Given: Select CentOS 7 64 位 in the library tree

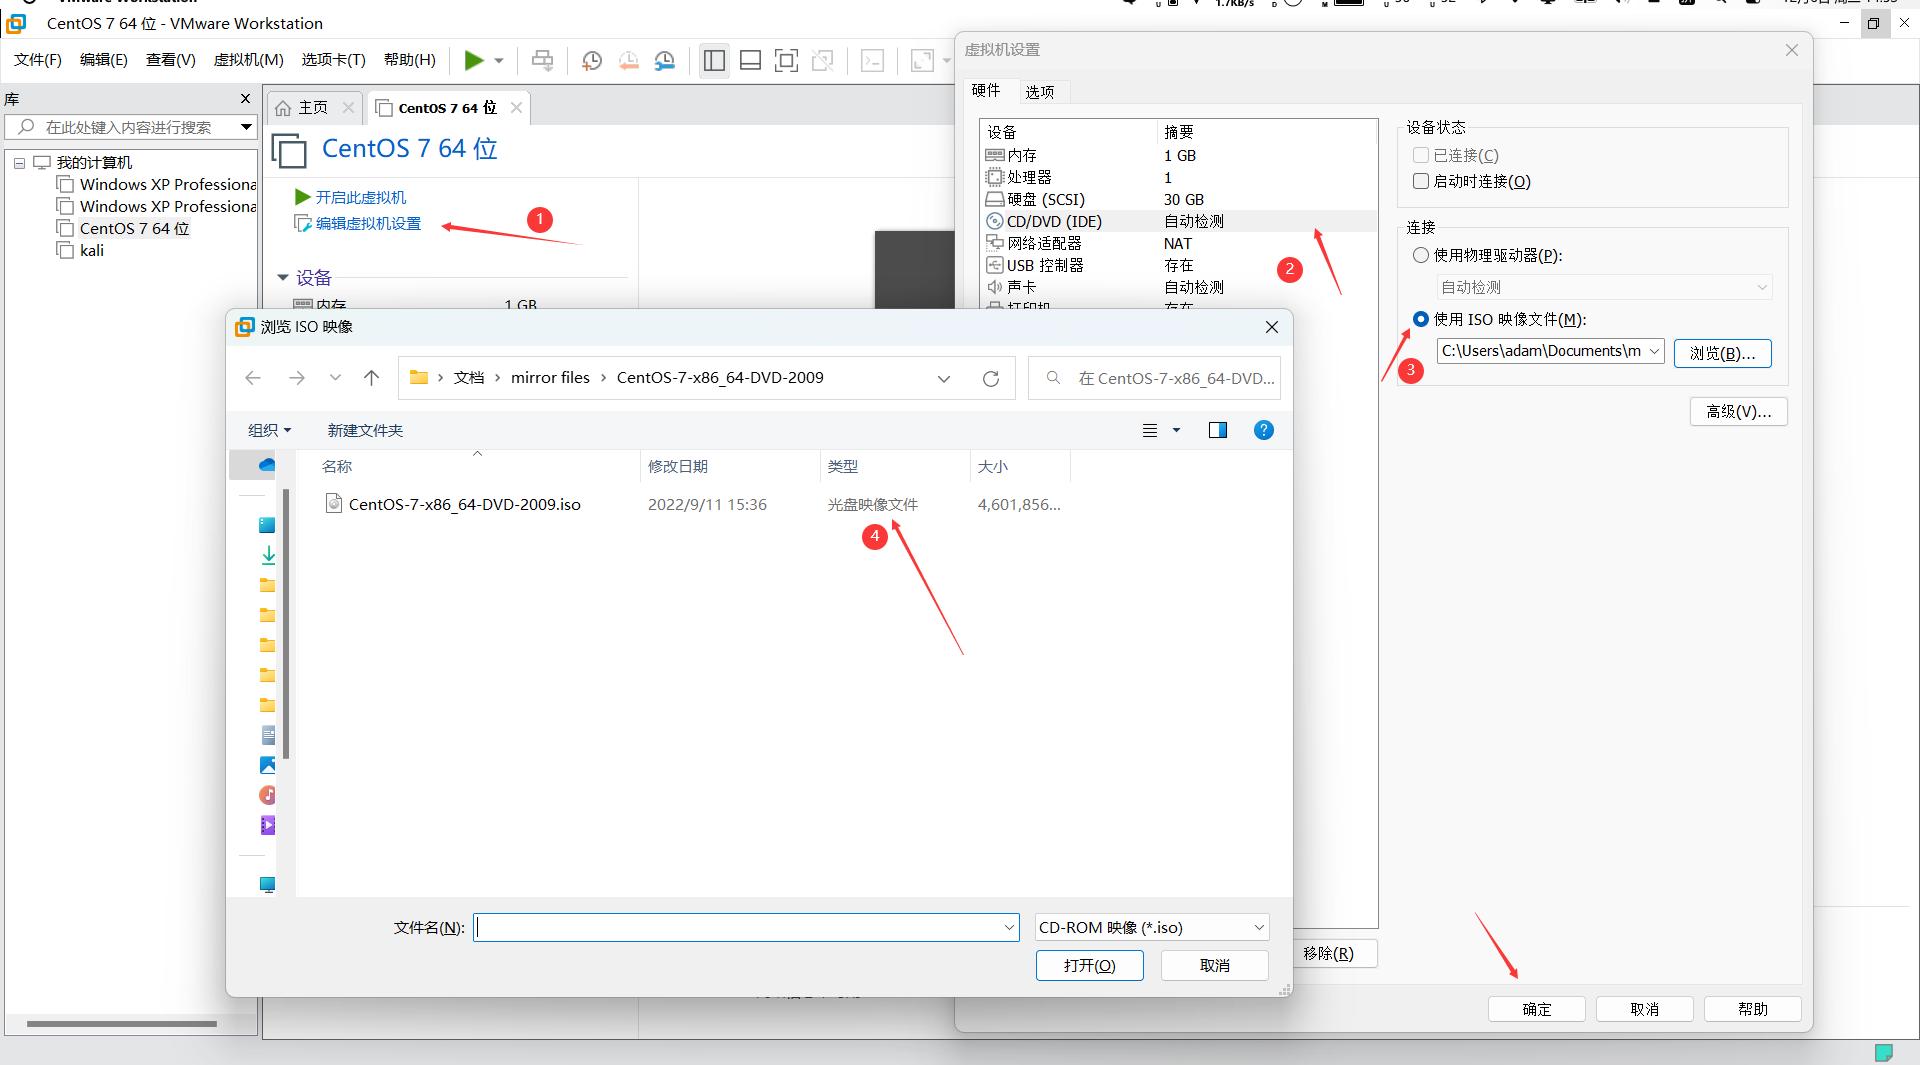Looking at the screenshot, I should [x=134, y=228].
